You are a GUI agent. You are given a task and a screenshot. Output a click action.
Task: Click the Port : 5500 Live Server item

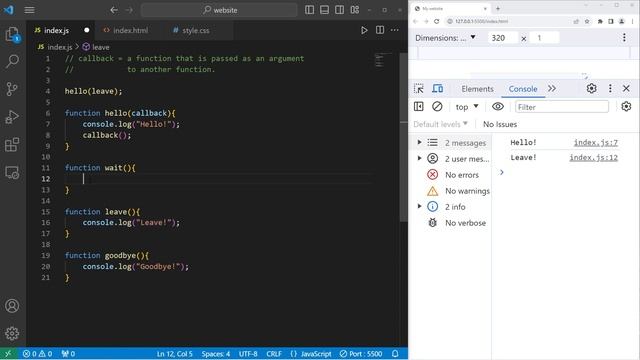[x=361, y=353]
